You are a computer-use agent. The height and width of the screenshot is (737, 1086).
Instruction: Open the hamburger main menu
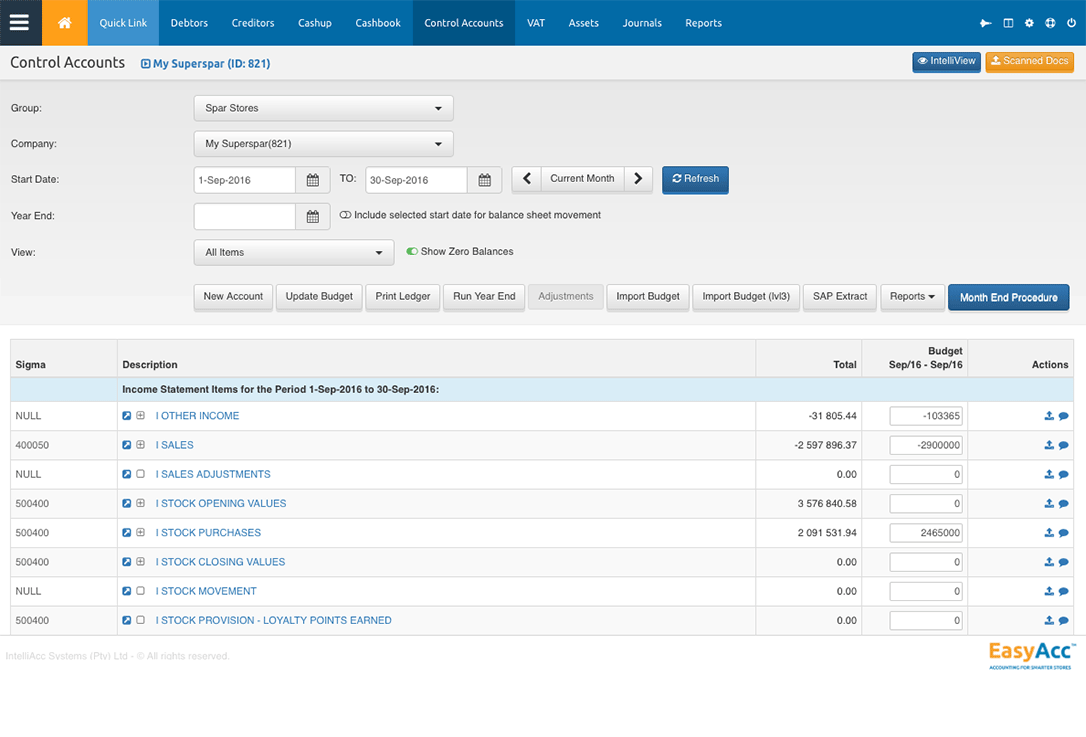click(x=19, y=22)
